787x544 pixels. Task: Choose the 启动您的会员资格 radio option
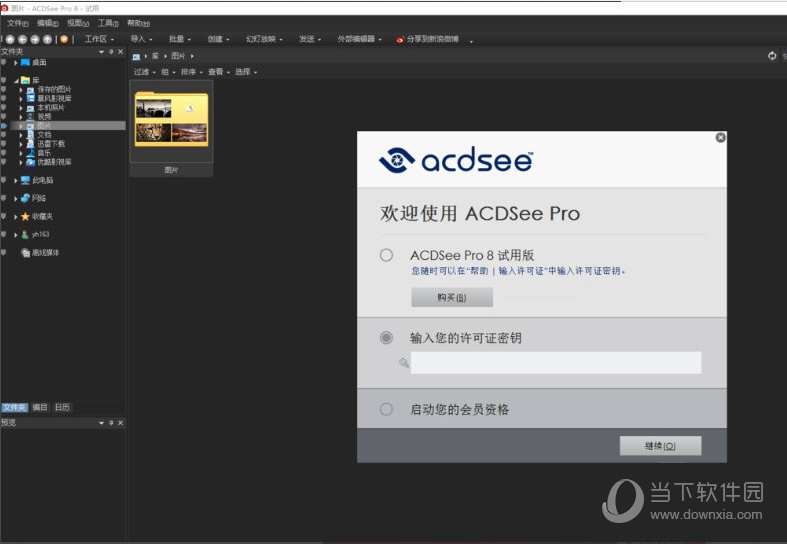click(x=386, y=409)
